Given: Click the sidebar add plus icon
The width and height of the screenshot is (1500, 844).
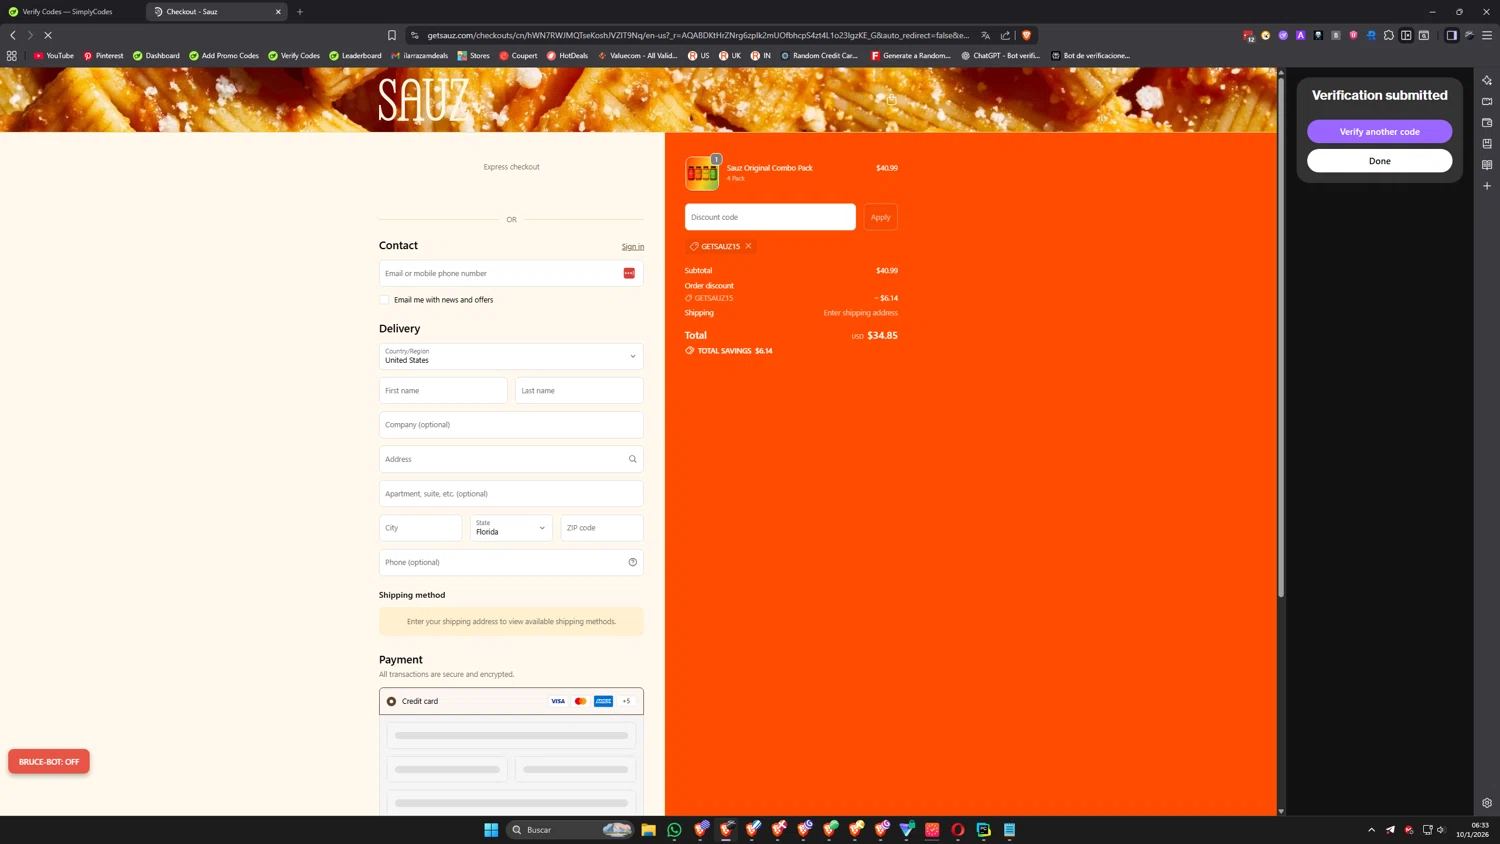Looking at the screenshot, I should pyautogui.click(x=1487, y=186).
